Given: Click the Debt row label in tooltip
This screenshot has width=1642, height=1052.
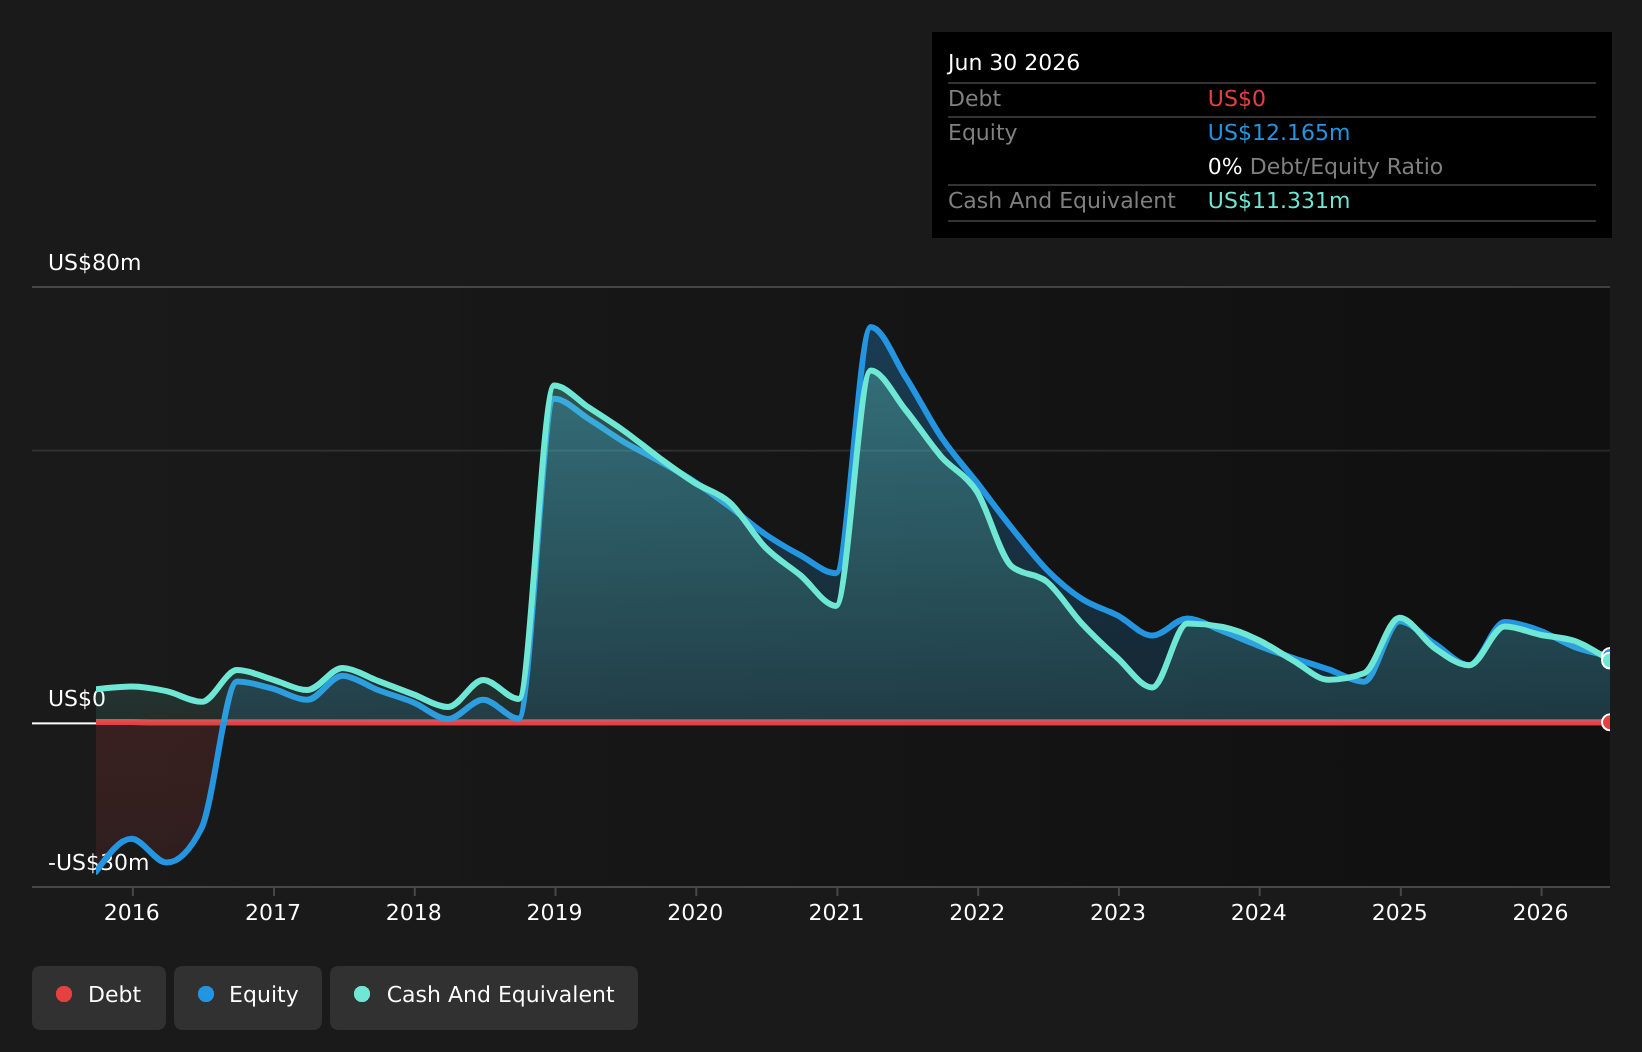Looking at the screenshot, I should click(x=974, y=99).
